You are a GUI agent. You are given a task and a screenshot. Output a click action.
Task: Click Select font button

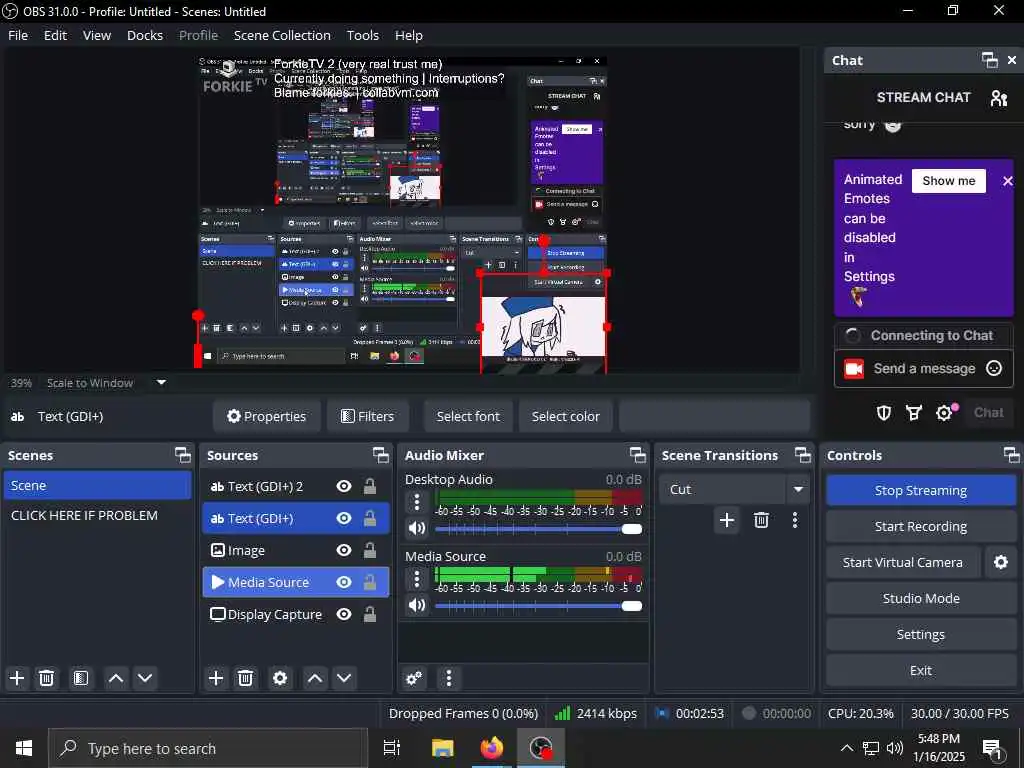pos(468,416)
